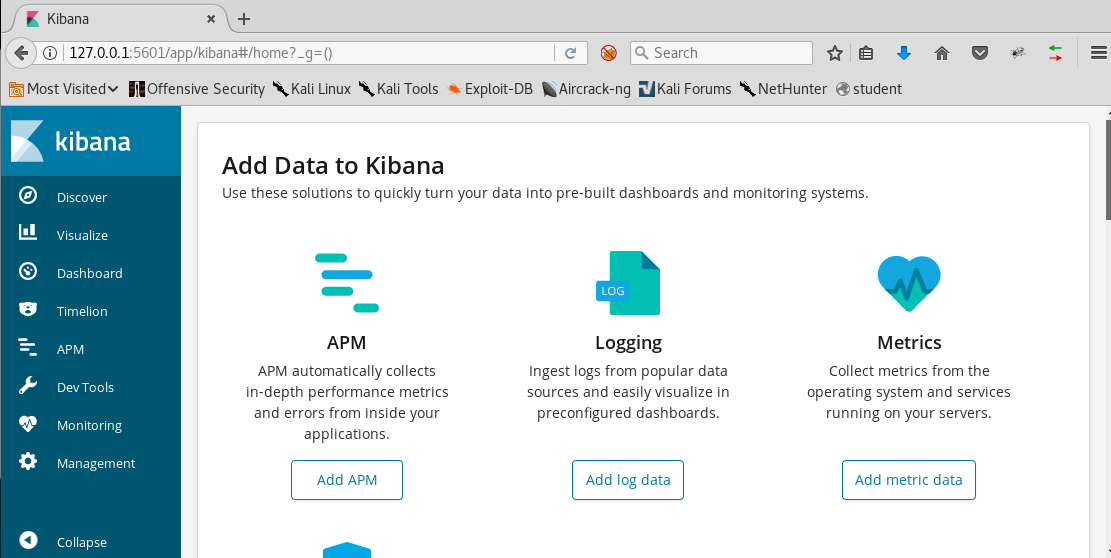Click the Kibana logo
Viewport: 1111px width, 558px height.
72,141
